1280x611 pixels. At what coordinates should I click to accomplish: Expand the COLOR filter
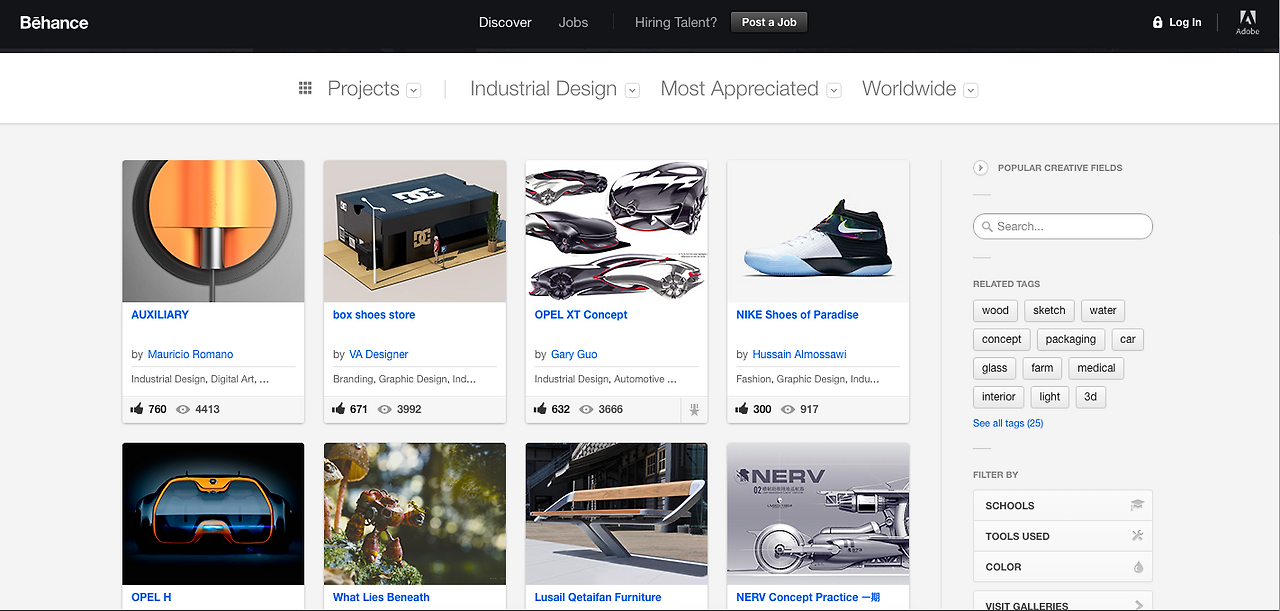pyautogui.click(x=1063, y=567)
